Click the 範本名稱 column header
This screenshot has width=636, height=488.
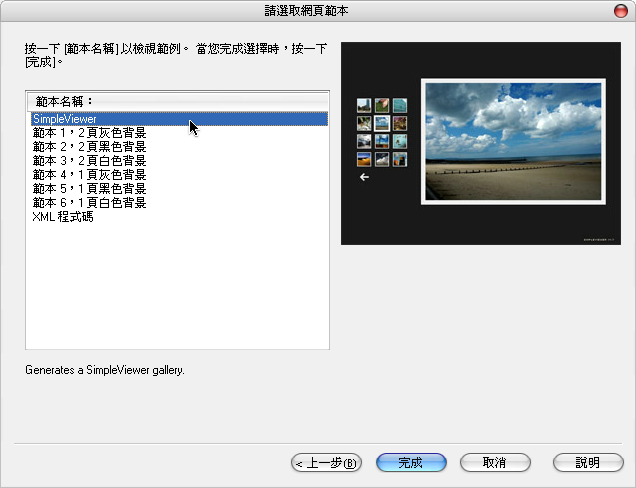tap(178, 101)
